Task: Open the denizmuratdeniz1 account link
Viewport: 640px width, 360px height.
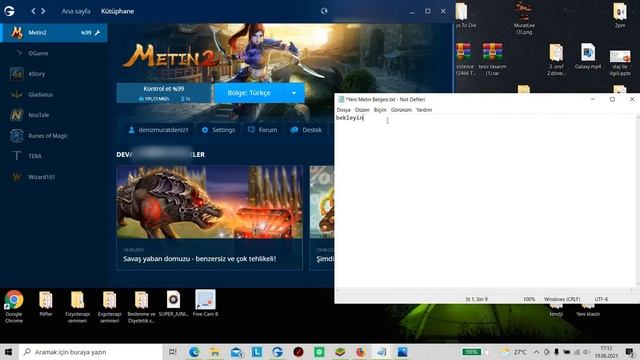Action: coord(158,130)
